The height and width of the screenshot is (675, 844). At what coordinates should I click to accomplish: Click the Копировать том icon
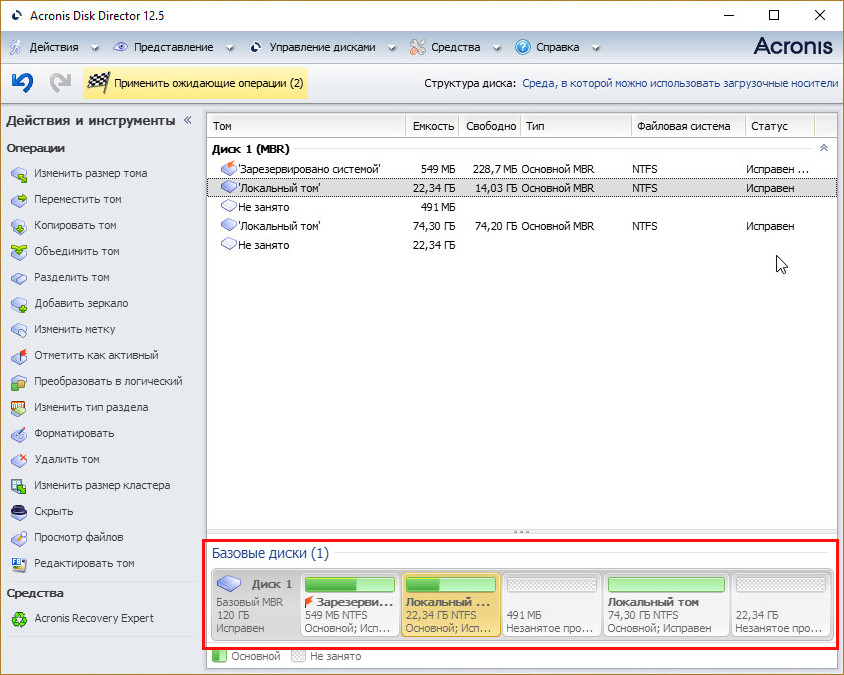(x=19, y=226)
